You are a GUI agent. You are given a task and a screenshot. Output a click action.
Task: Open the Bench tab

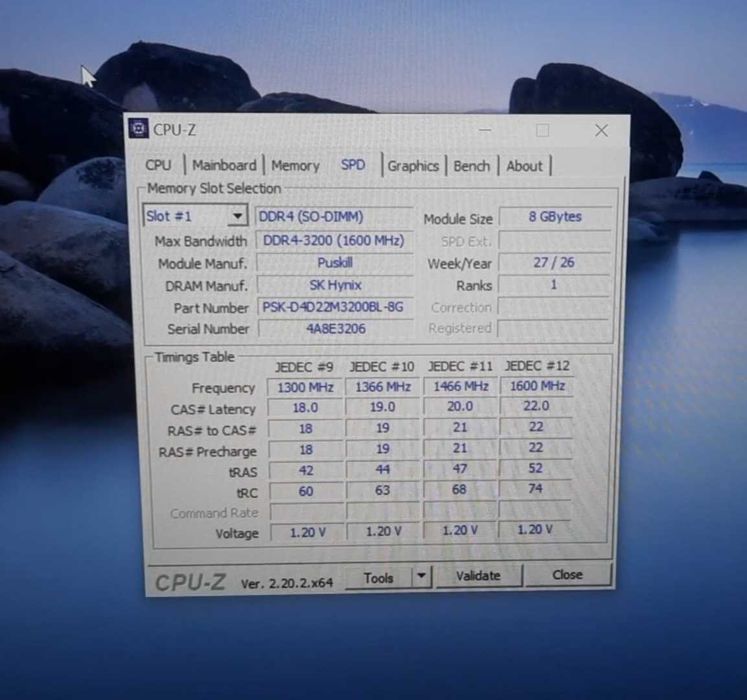(x=472, y=166)
